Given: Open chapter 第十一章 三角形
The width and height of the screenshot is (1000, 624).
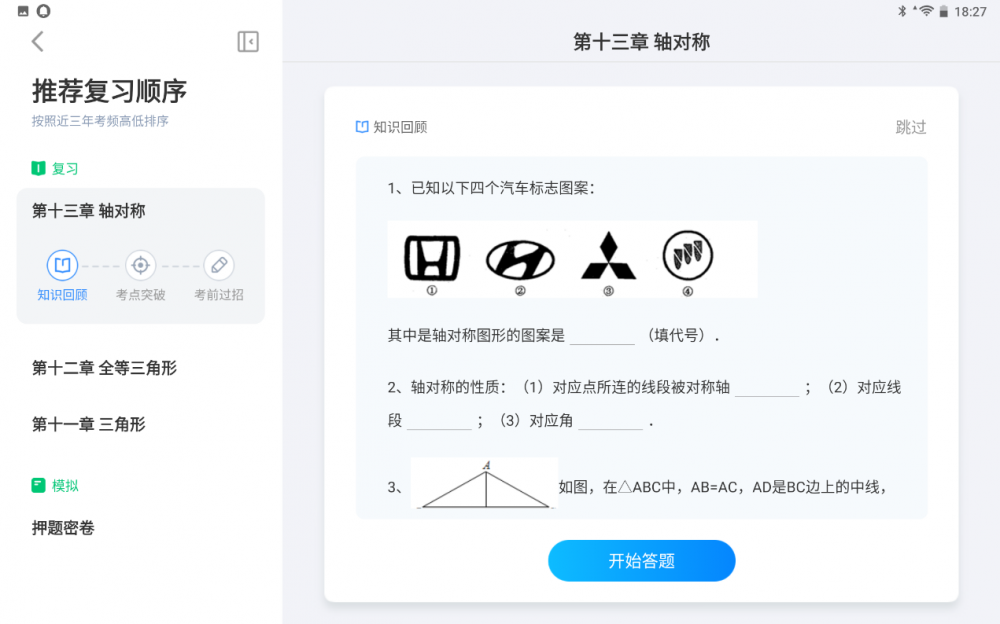Looking at the screenshot, I should tap(89, 424).
